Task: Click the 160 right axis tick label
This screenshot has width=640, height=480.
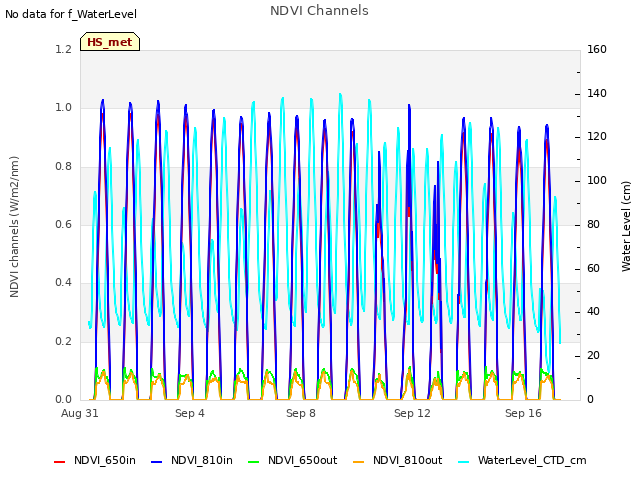Action: (x=597, y=49)
